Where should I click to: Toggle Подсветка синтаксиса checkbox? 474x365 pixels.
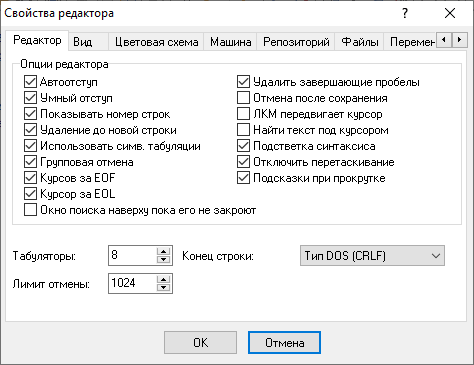coord(243,146)
